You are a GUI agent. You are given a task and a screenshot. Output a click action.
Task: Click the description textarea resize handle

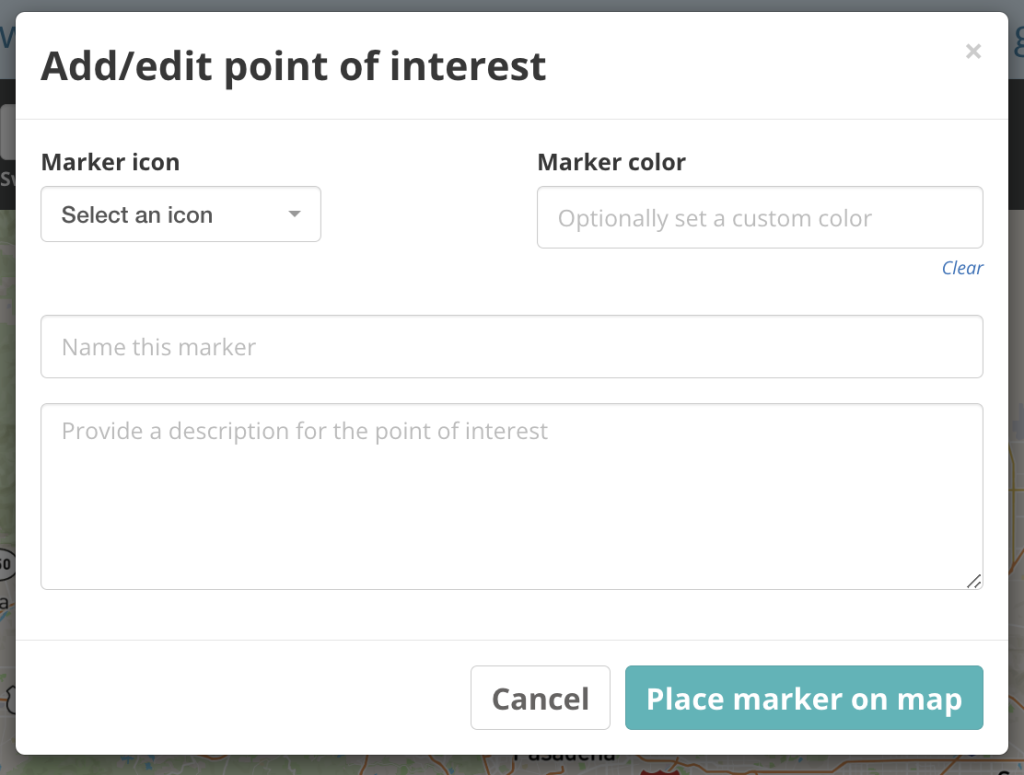(x=974, y=580)
